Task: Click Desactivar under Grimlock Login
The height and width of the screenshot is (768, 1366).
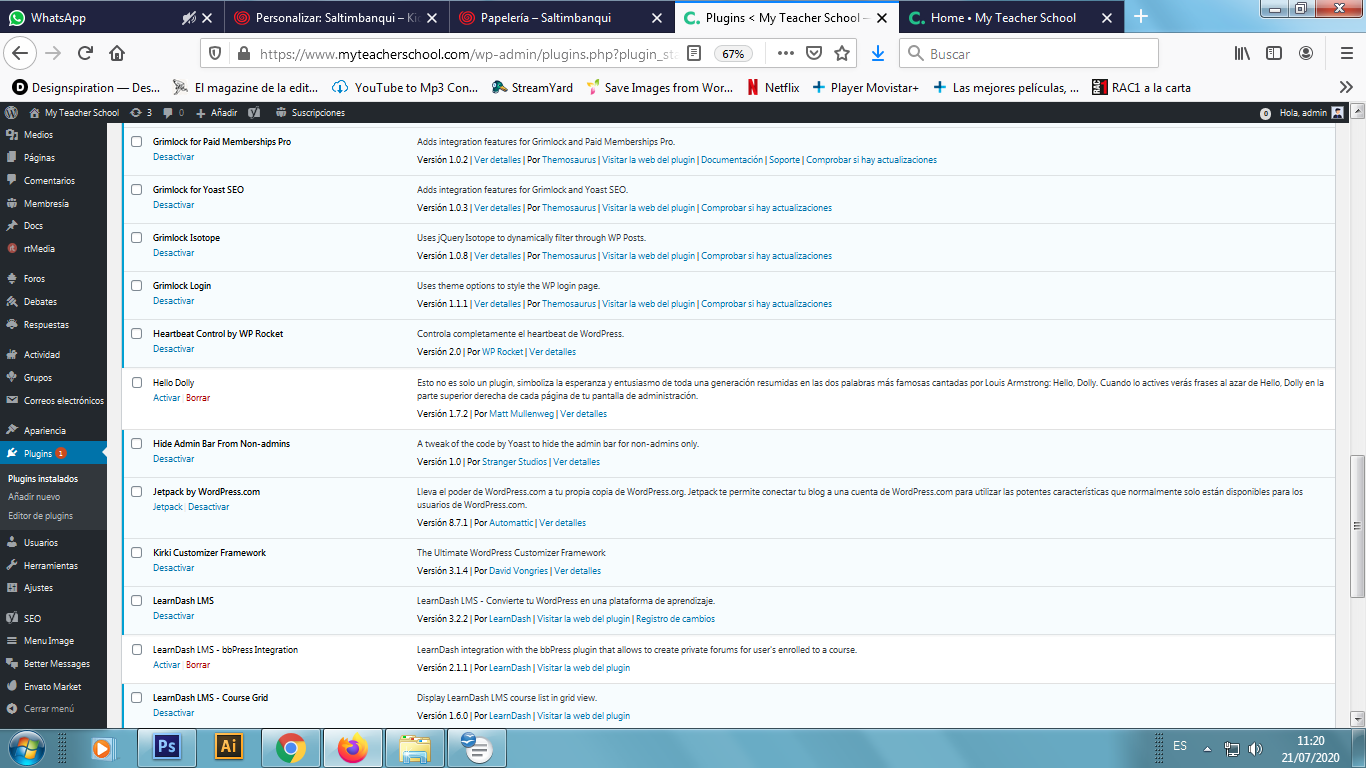Action: (173, 301)
